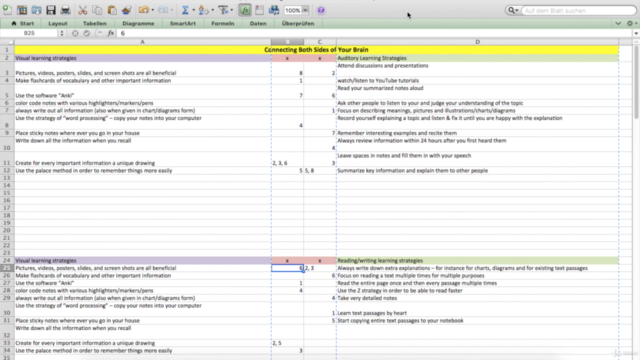Open the new from template icon

(x=22, y=10)
